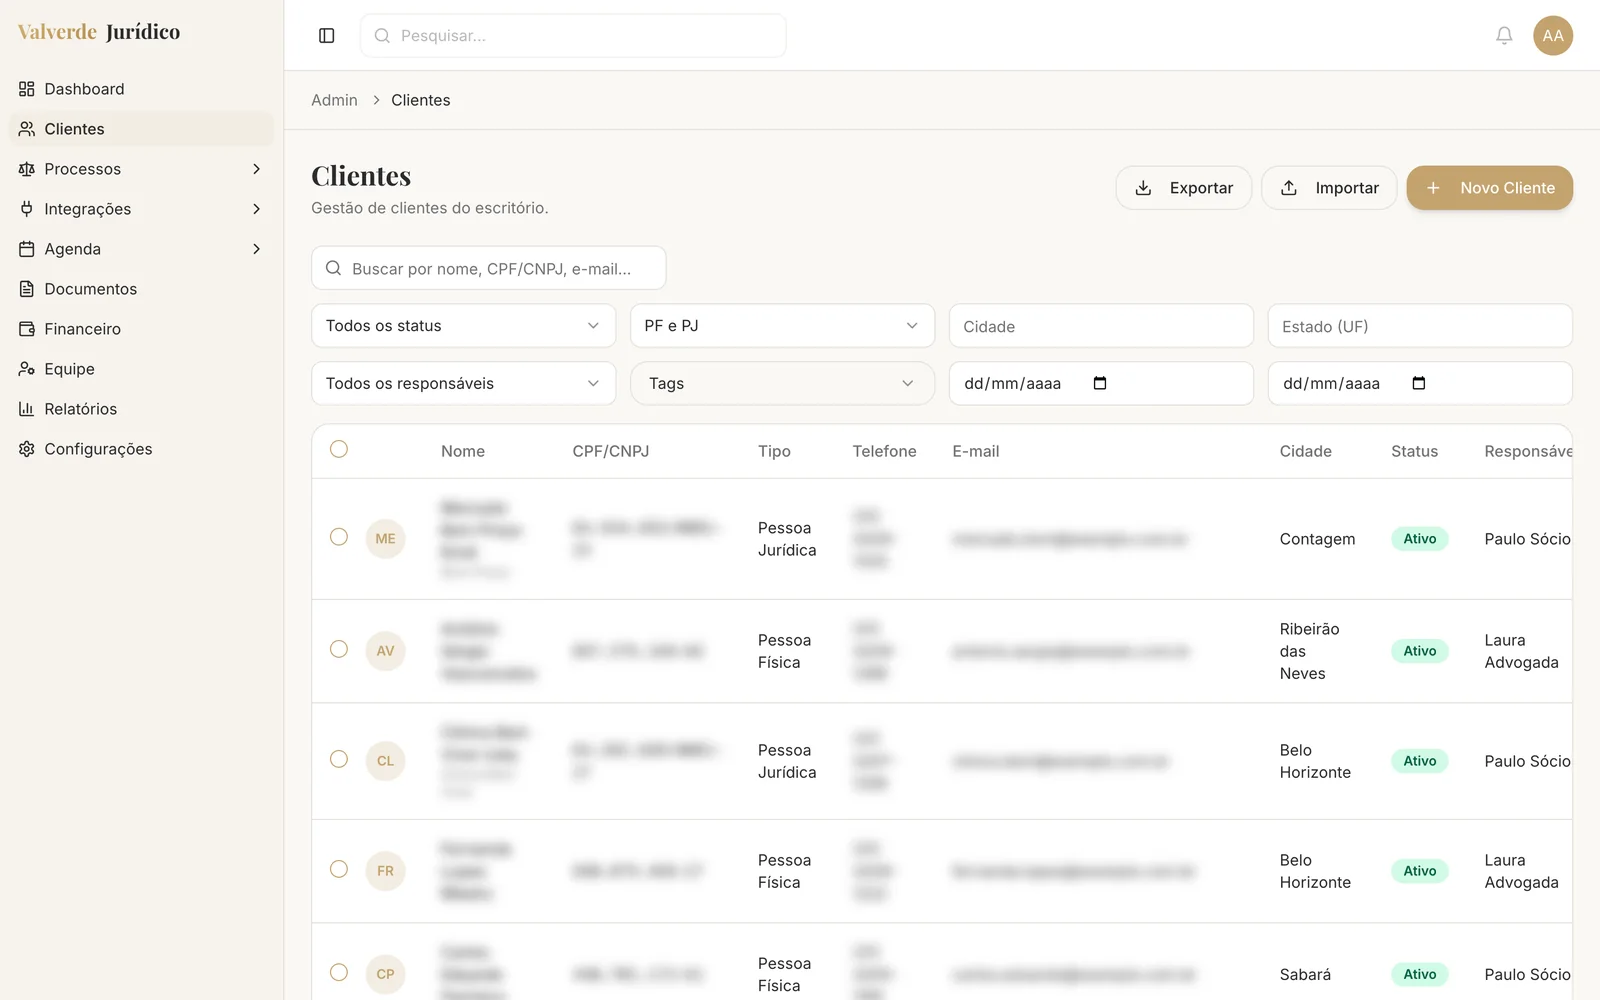Viewport: 1600px width, 1000px height.
Task: Click the global Pesquisar search field
Action: click(573, 36)
